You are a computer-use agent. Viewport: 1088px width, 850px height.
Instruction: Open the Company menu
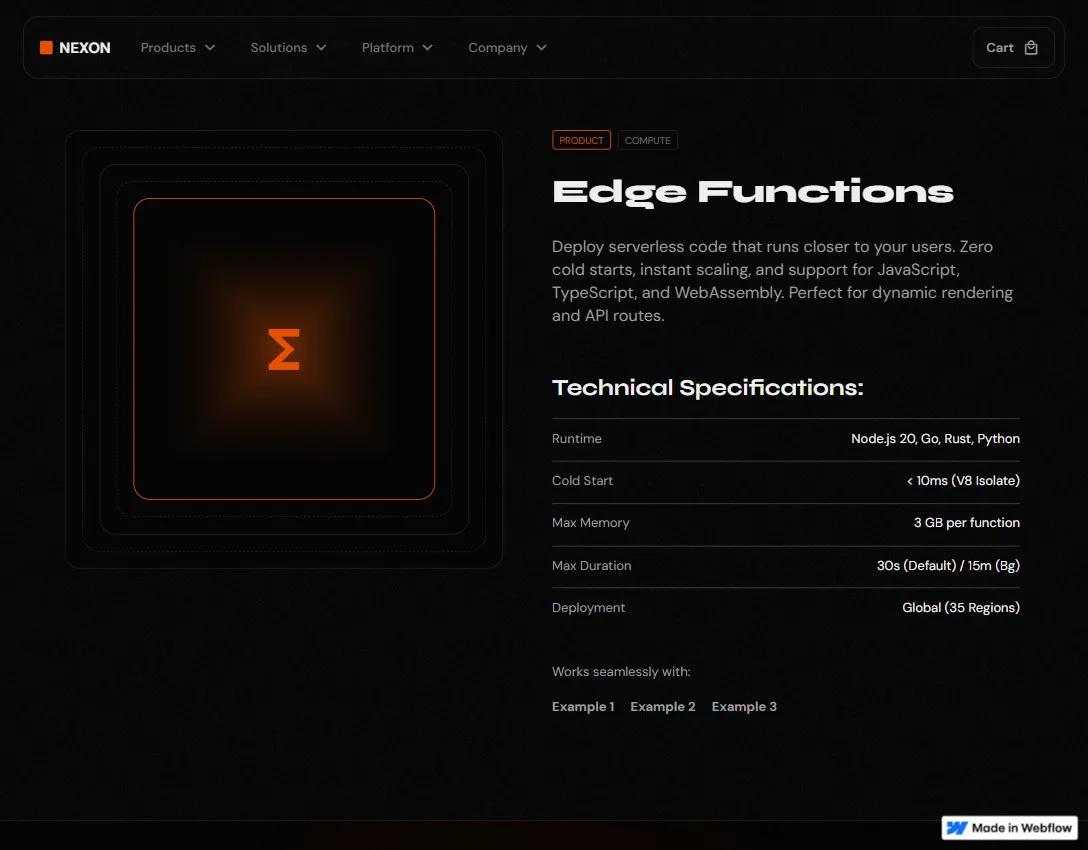click(x=499, y=47)
